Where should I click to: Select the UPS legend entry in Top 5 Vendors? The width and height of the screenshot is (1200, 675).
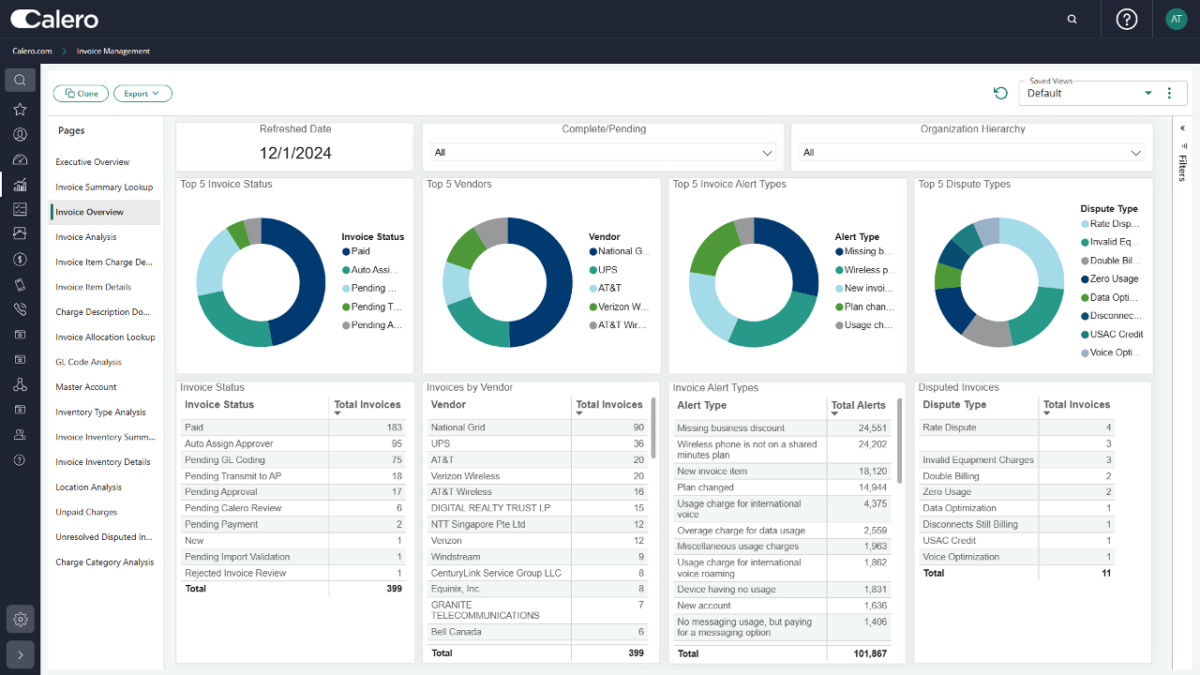(603, 270)
